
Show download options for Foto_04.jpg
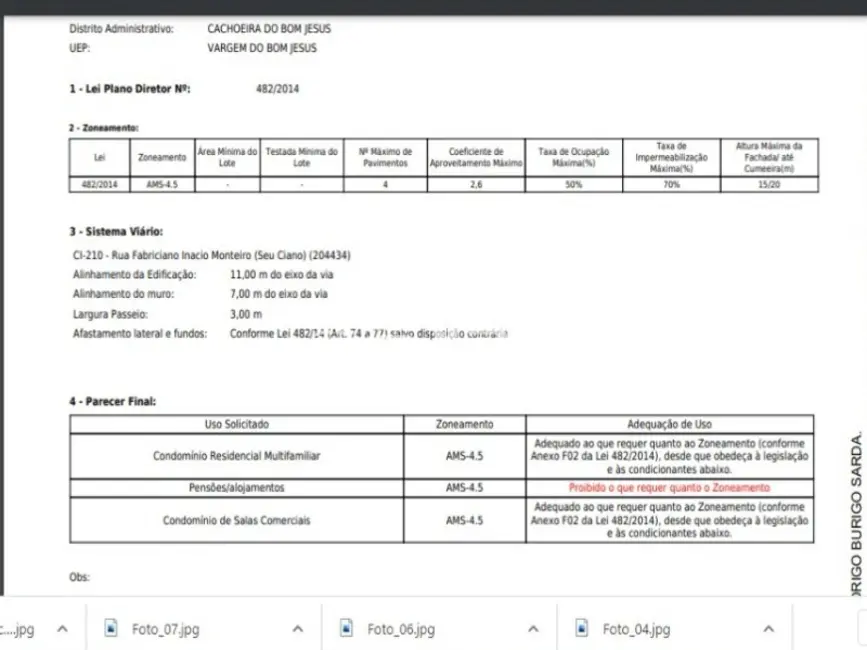[x=768, y=629]
